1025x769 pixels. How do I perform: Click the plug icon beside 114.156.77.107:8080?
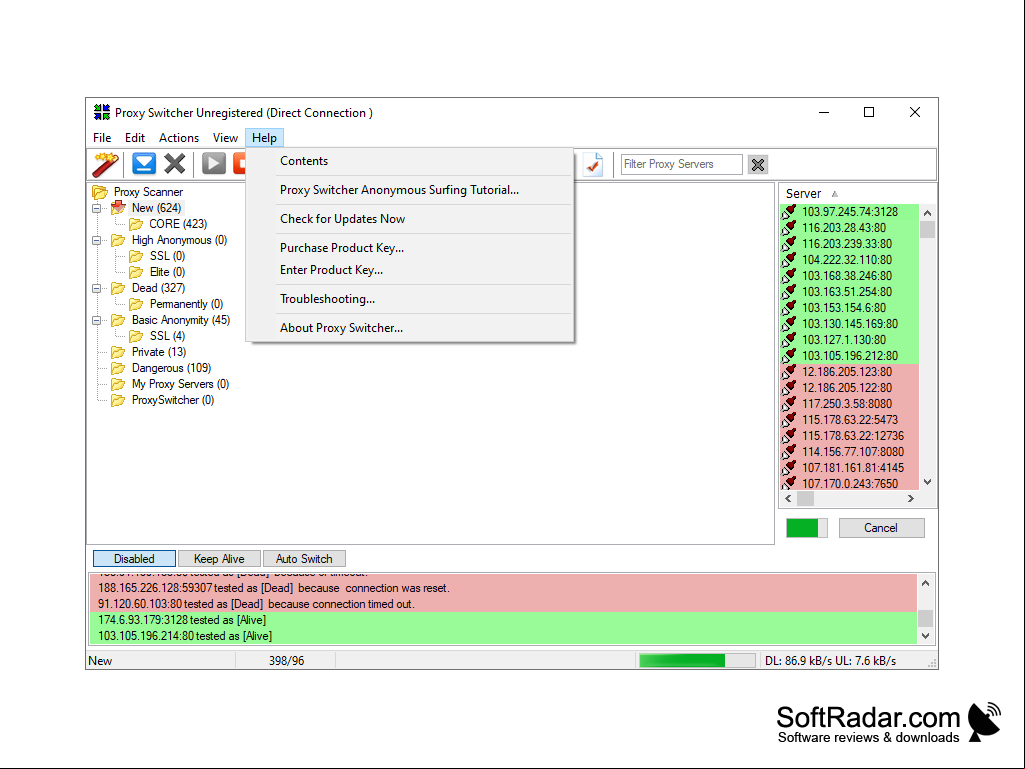(789, 452)
